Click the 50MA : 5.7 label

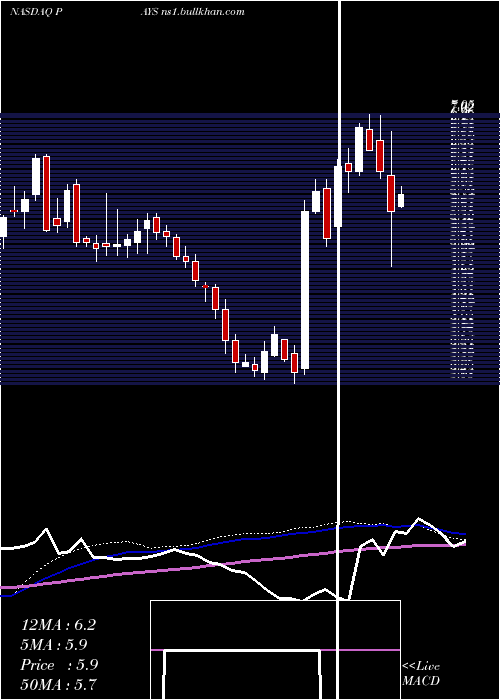[x=58, y=684]
